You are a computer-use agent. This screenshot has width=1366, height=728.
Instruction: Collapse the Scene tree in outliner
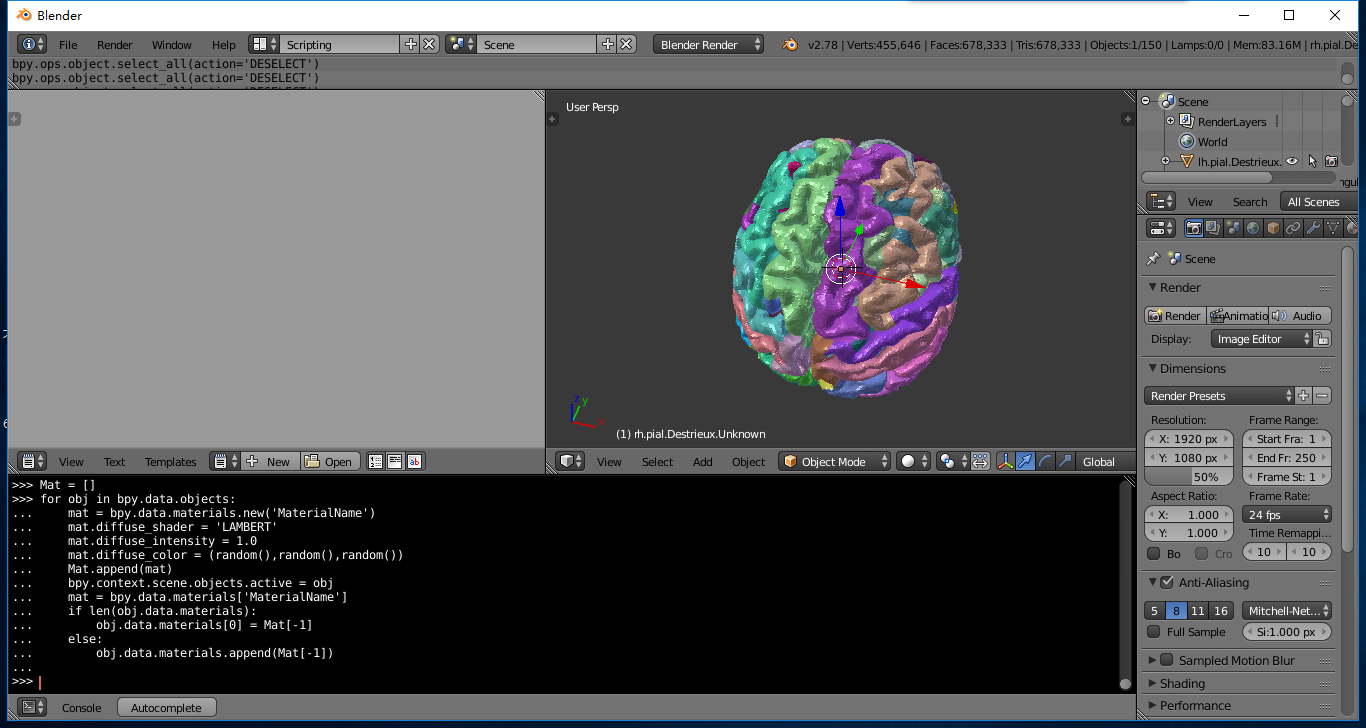[1146, 101]
